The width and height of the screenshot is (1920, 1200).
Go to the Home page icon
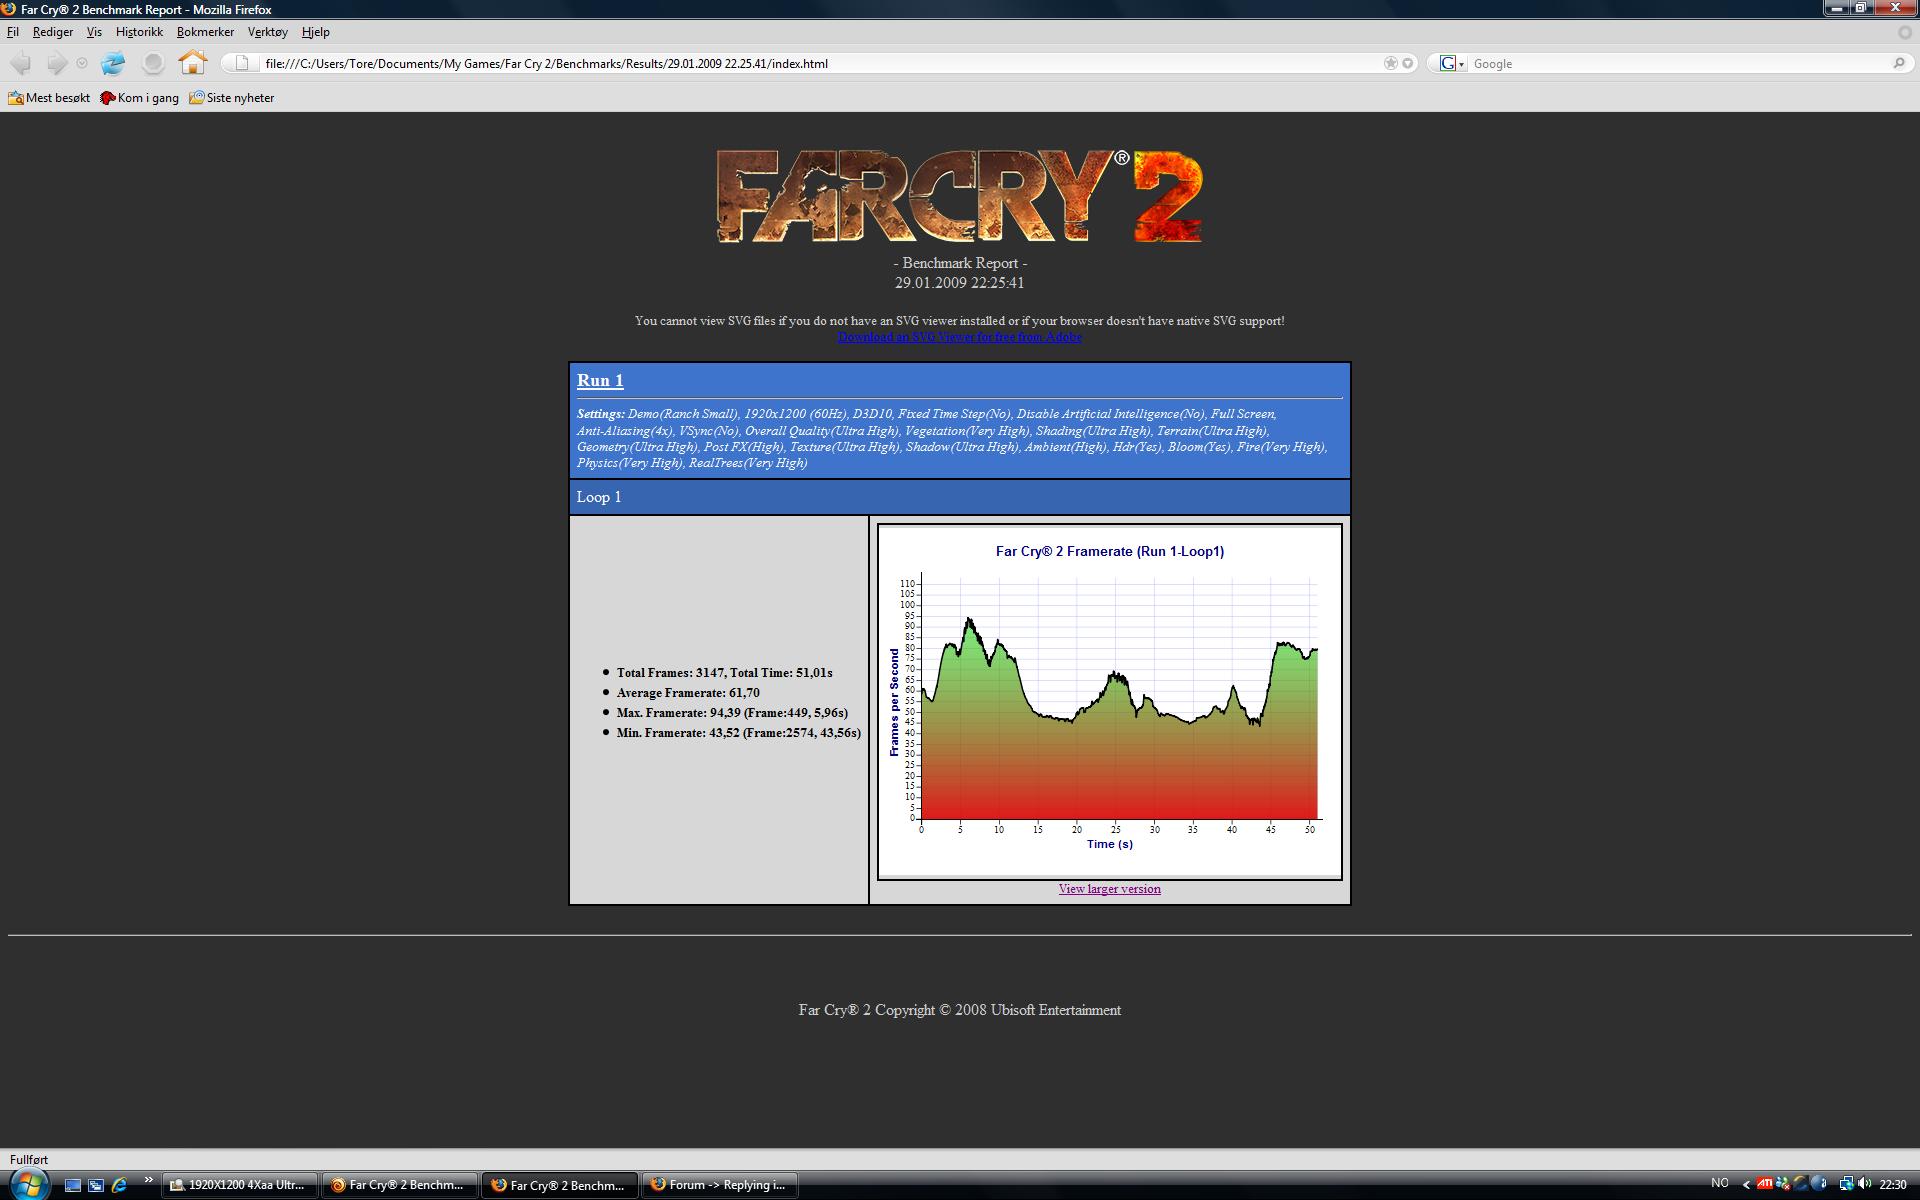click(x=192, y=63)
